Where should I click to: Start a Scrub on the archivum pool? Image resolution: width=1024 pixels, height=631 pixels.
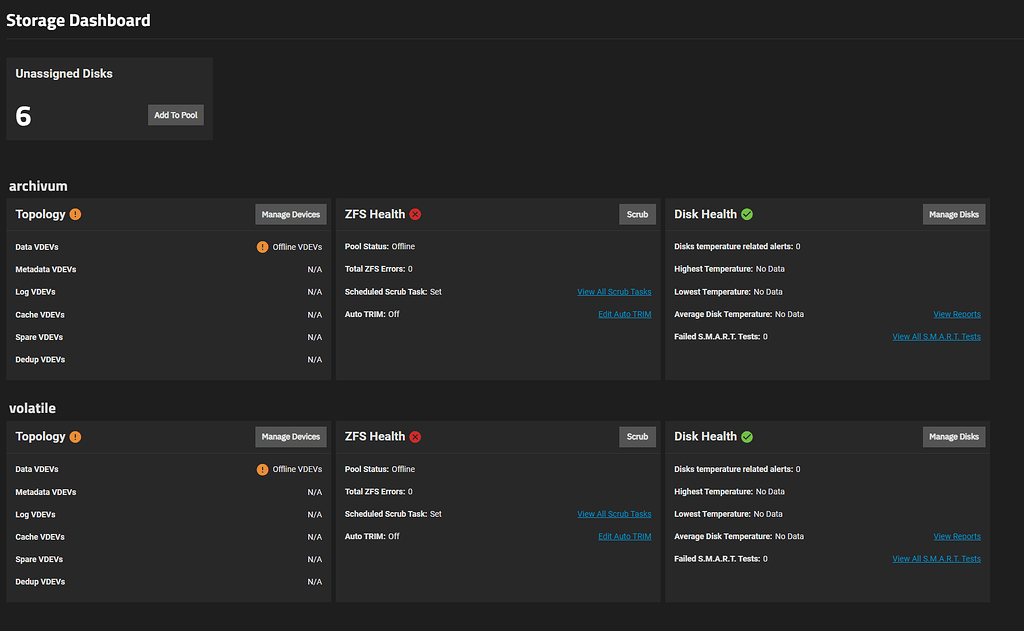coord(637,213)
